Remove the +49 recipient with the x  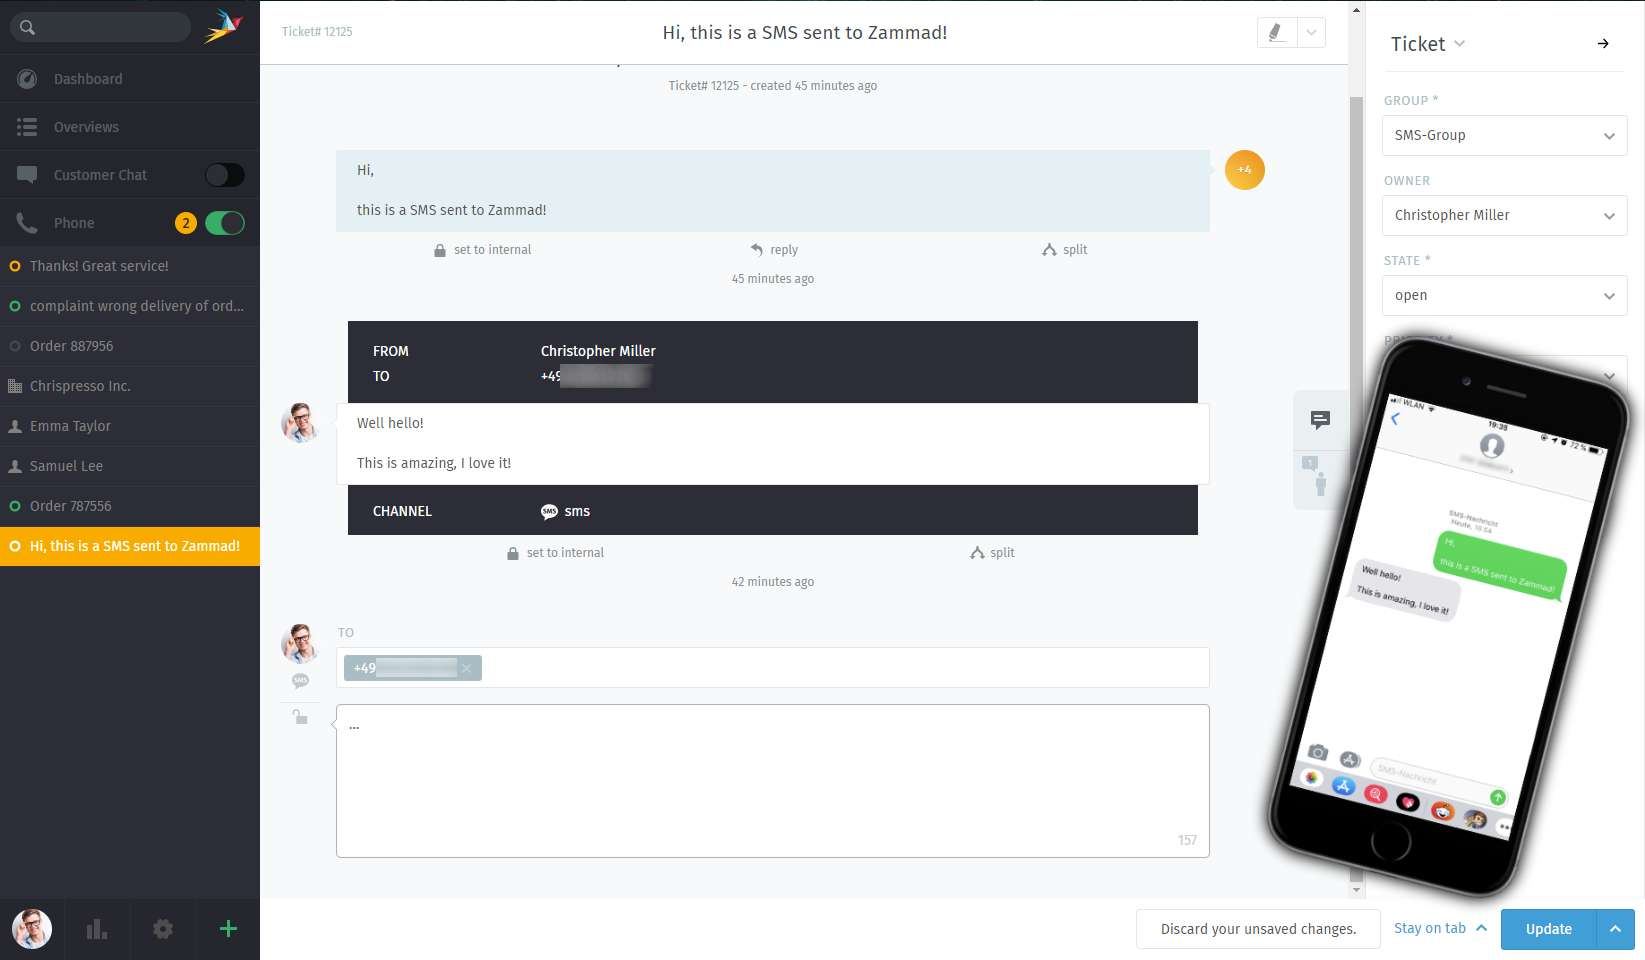[466, 668]
